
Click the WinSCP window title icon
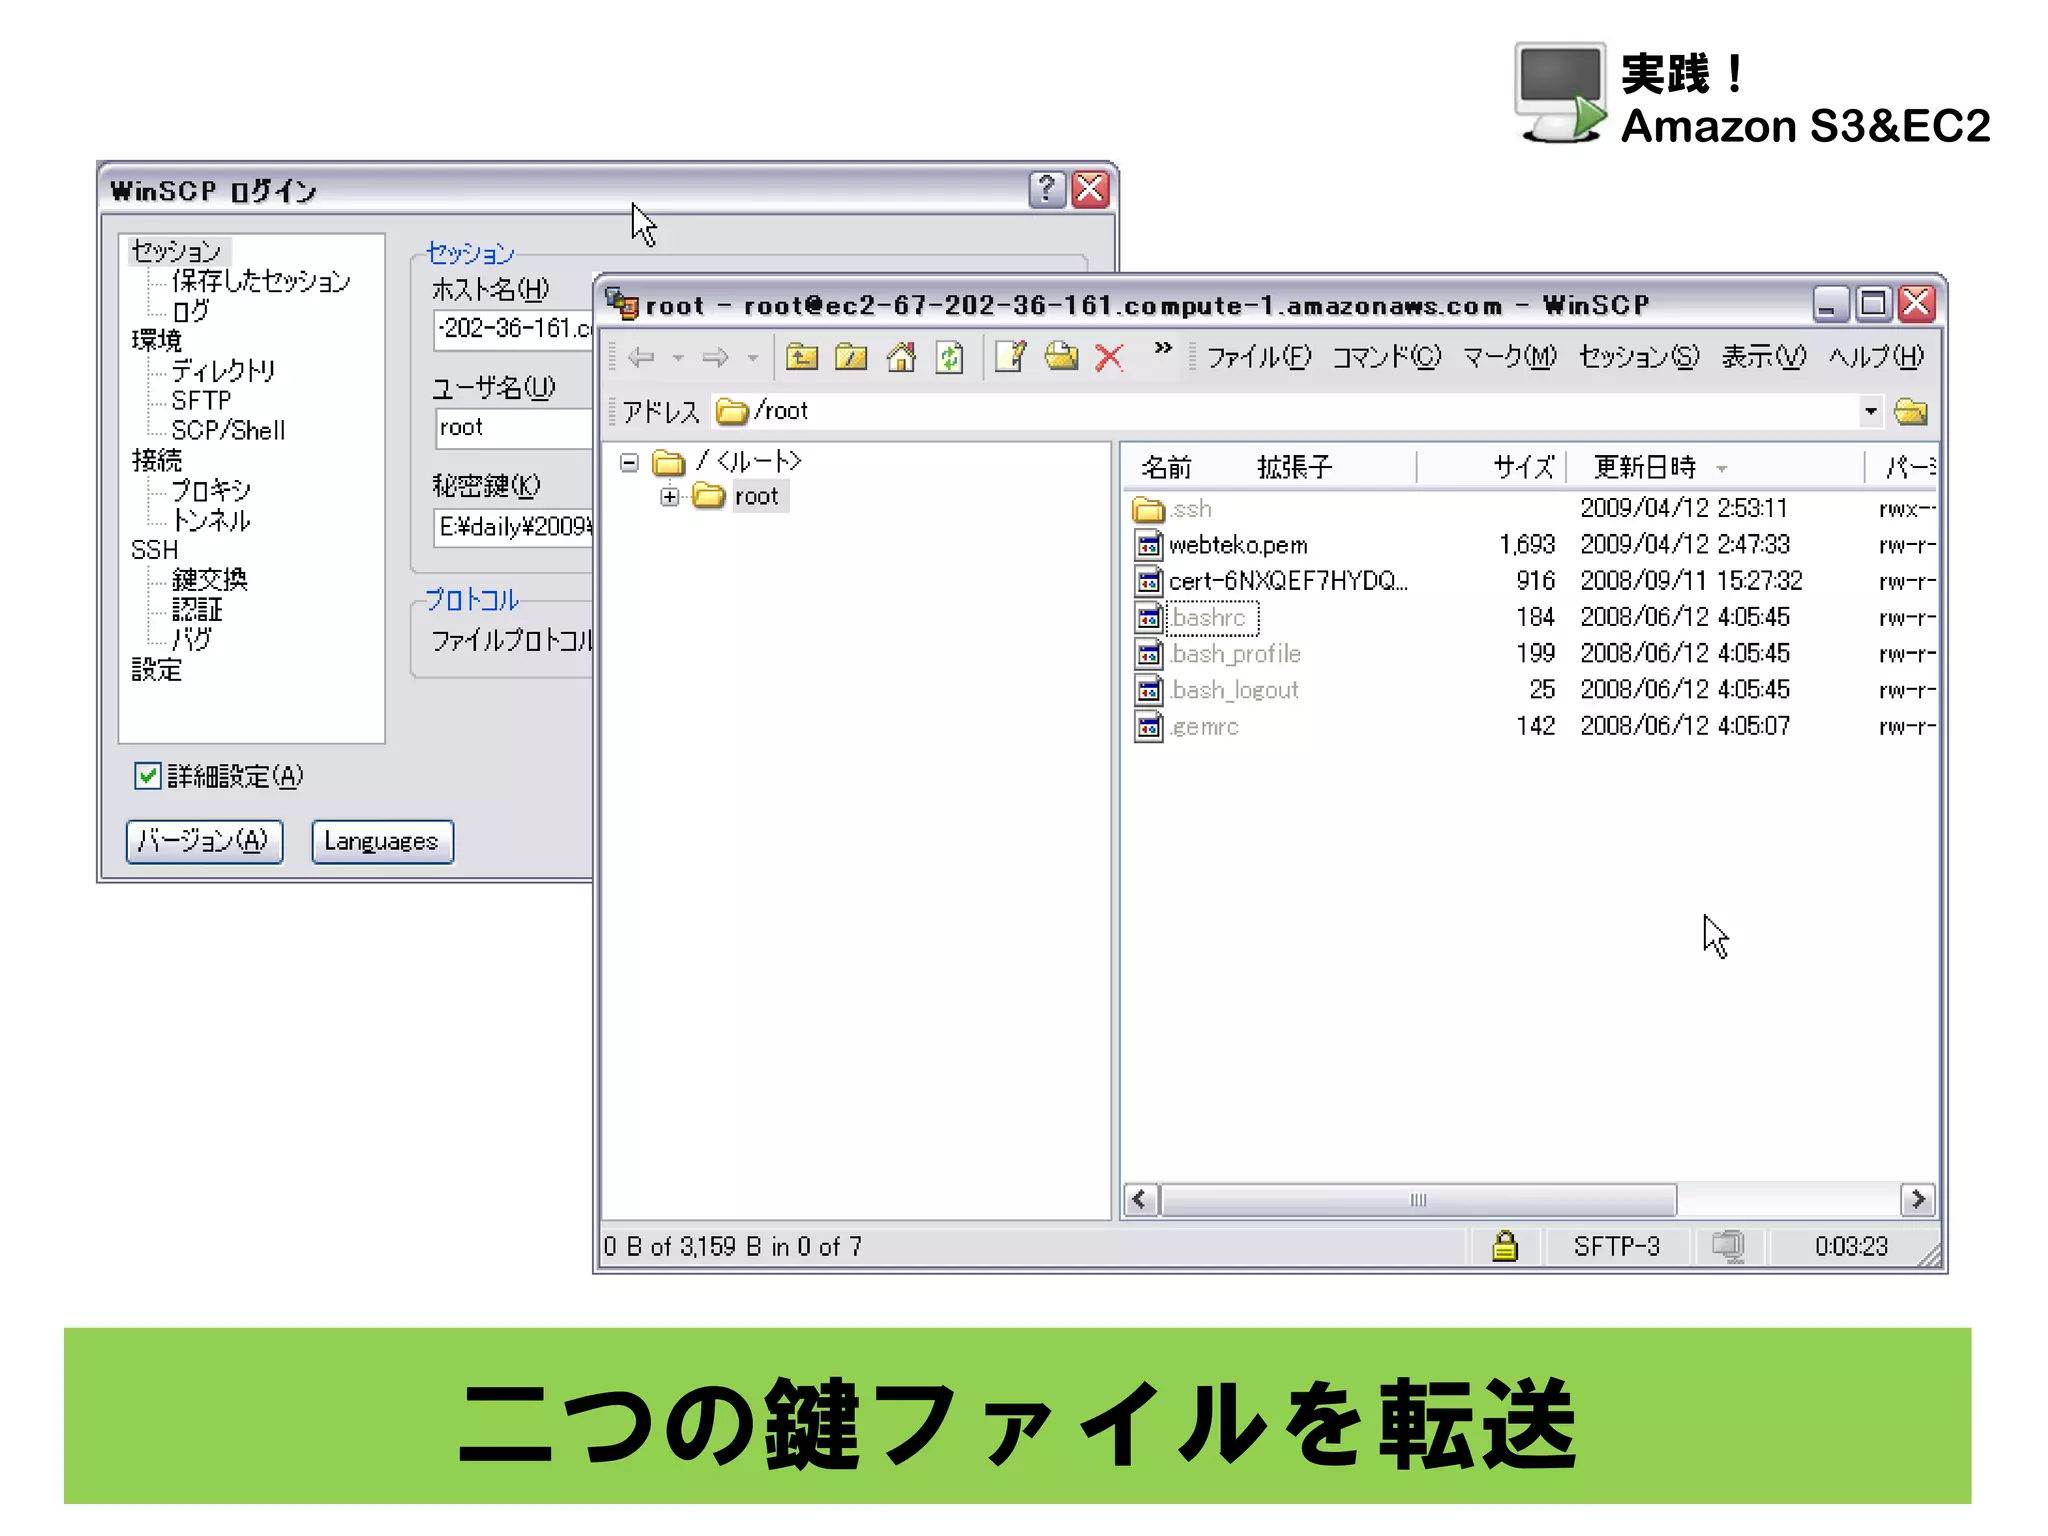pos(621,304)
